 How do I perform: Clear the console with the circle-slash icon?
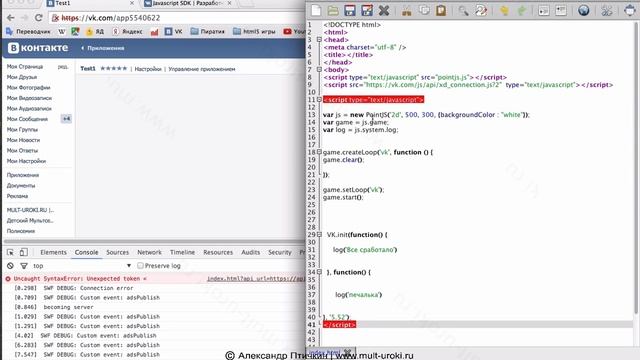pos(10,266)
